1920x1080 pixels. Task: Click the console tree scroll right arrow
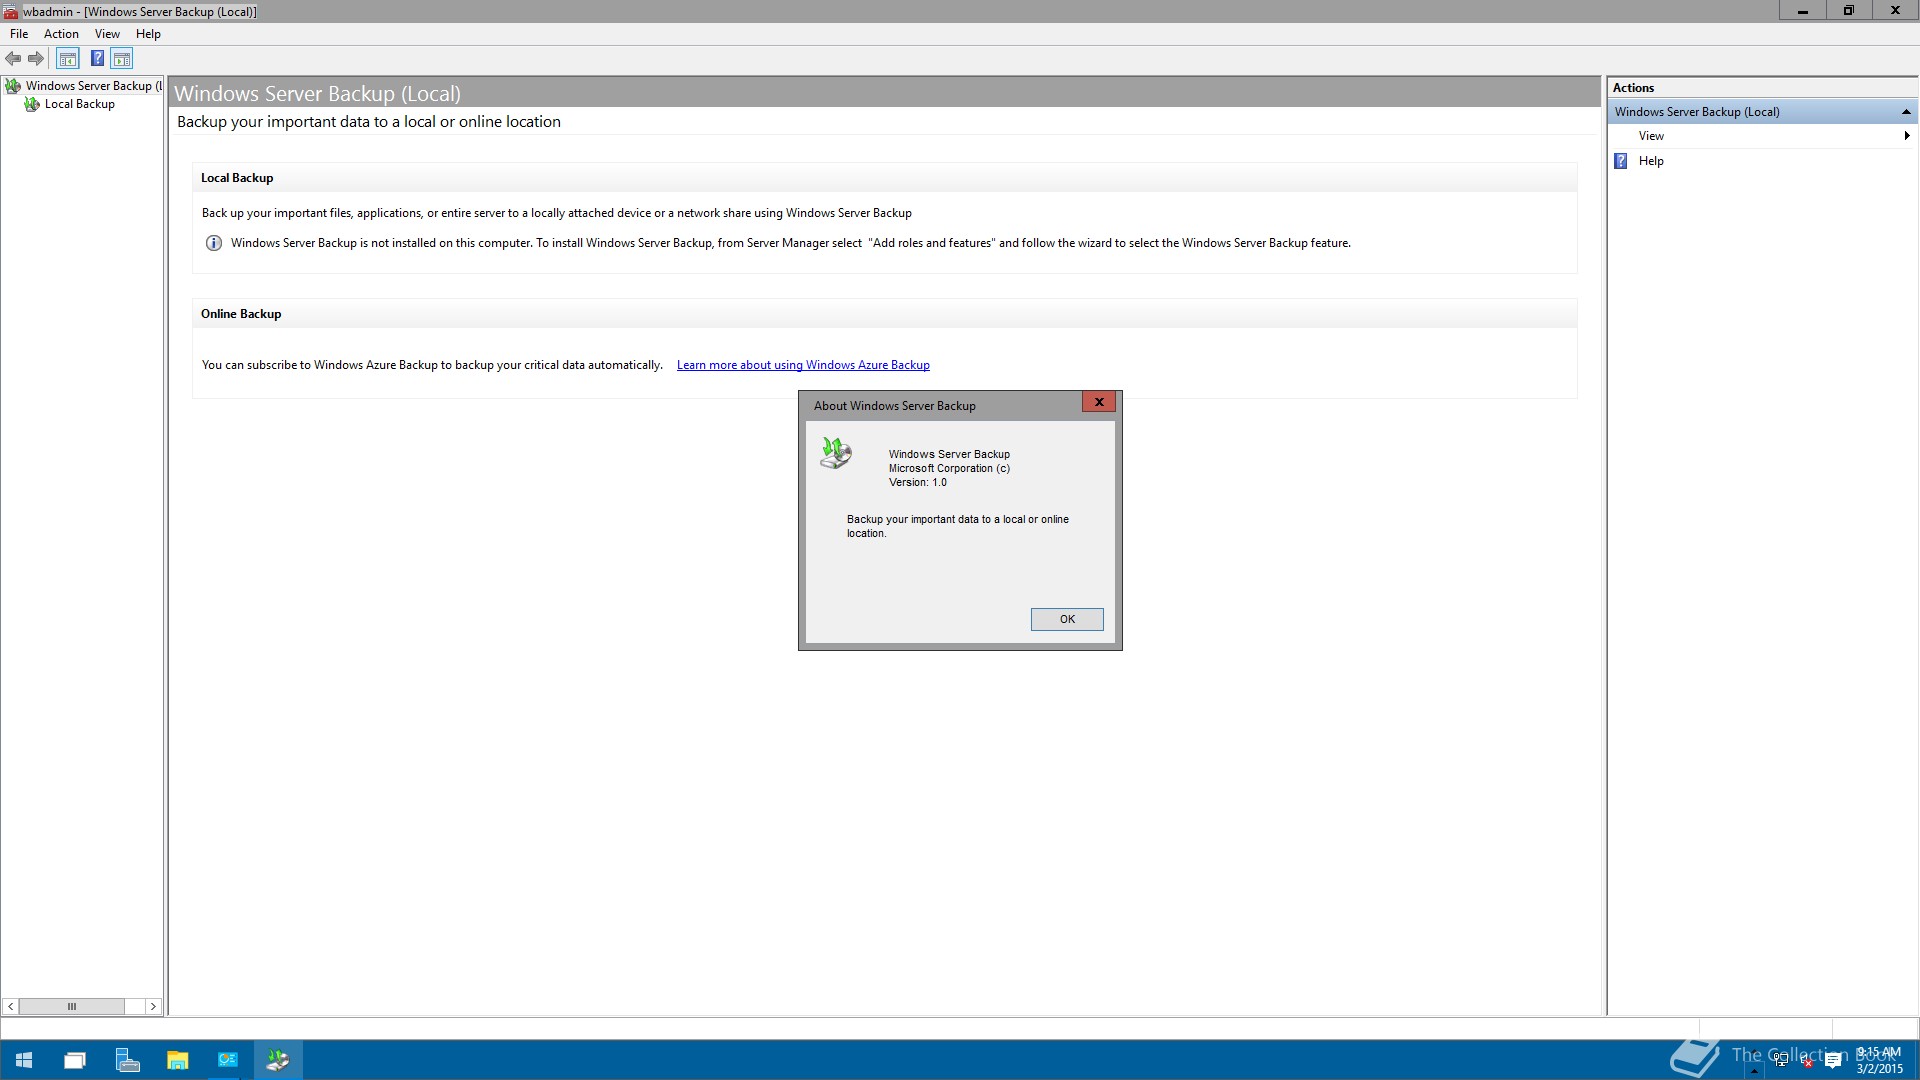(x=153, y=1006)
